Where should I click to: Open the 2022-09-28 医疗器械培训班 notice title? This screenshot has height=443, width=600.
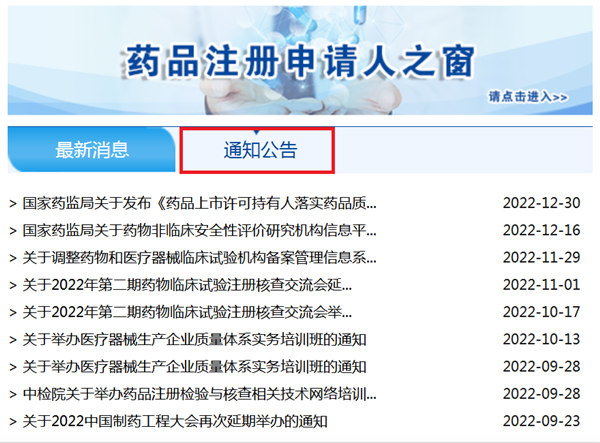tap(195, 366)
